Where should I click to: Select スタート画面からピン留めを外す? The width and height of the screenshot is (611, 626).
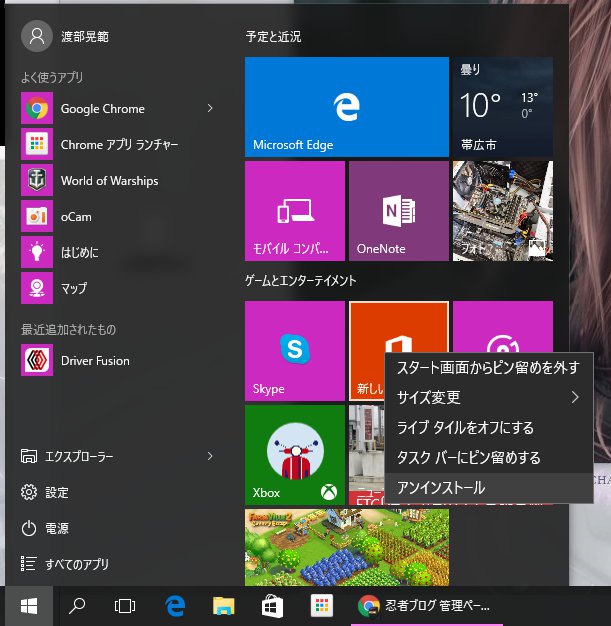[489, 367]
